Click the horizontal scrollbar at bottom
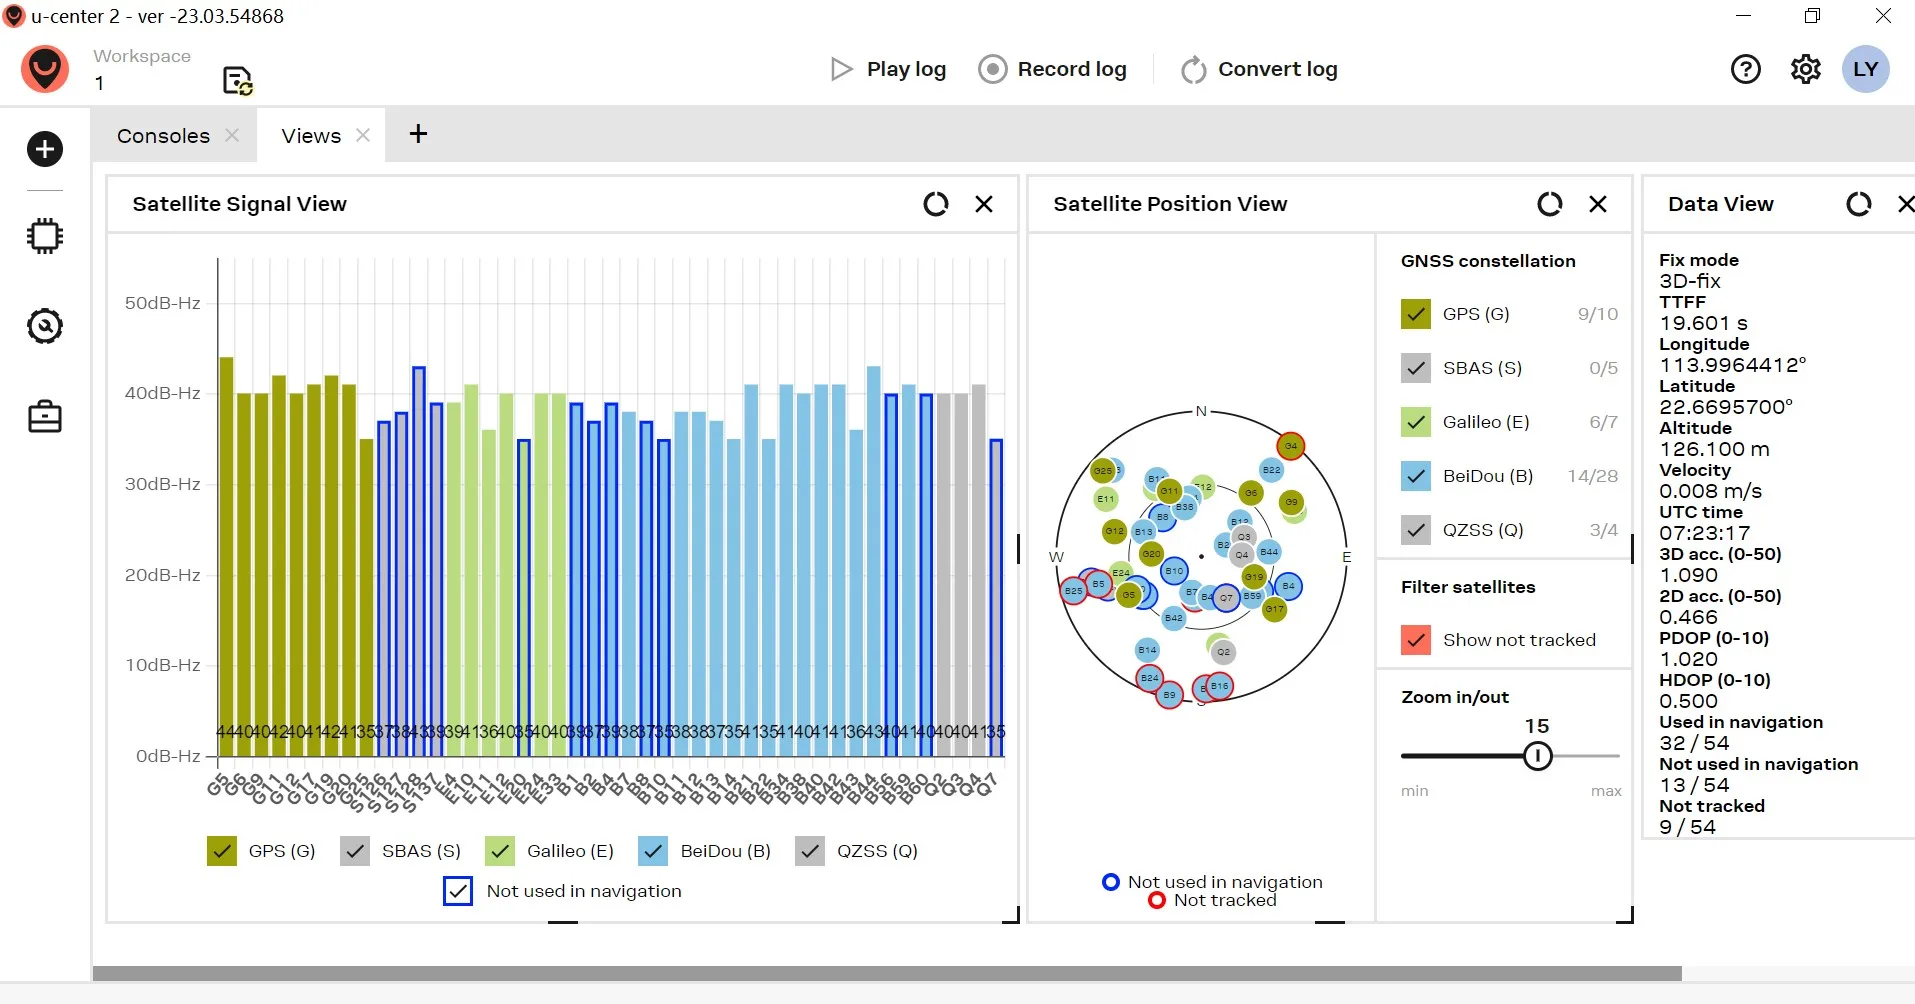1915x1004 pixels. (x=886, y=973)
